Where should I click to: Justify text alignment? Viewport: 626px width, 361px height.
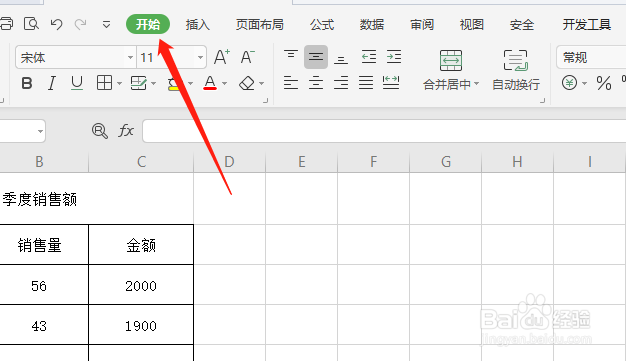(x=366, y=83)
